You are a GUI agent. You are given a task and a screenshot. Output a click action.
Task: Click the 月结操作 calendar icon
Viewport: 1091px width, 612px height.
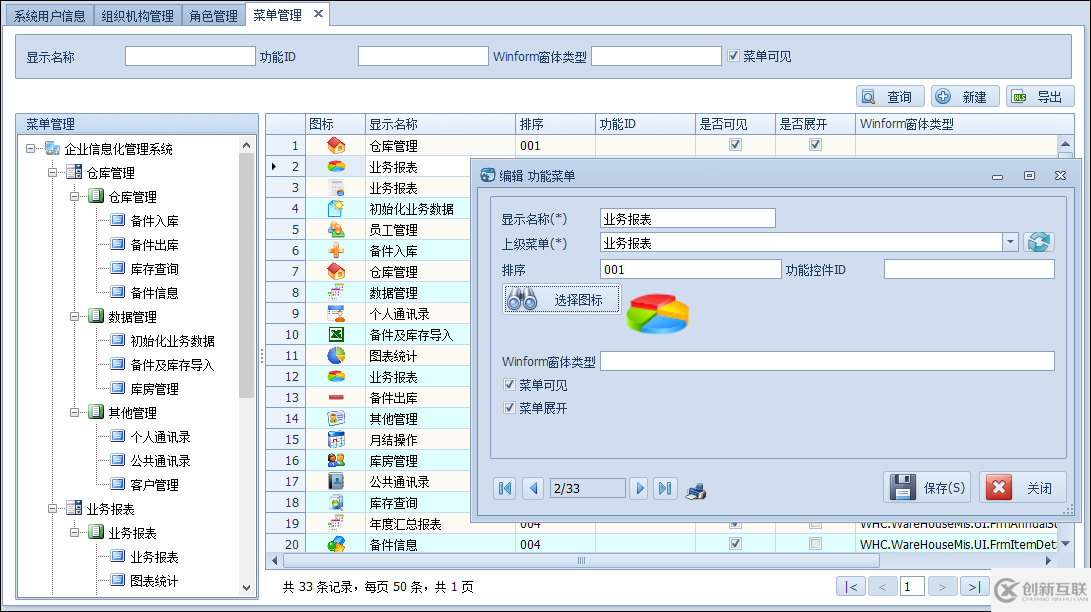(336, 440)
